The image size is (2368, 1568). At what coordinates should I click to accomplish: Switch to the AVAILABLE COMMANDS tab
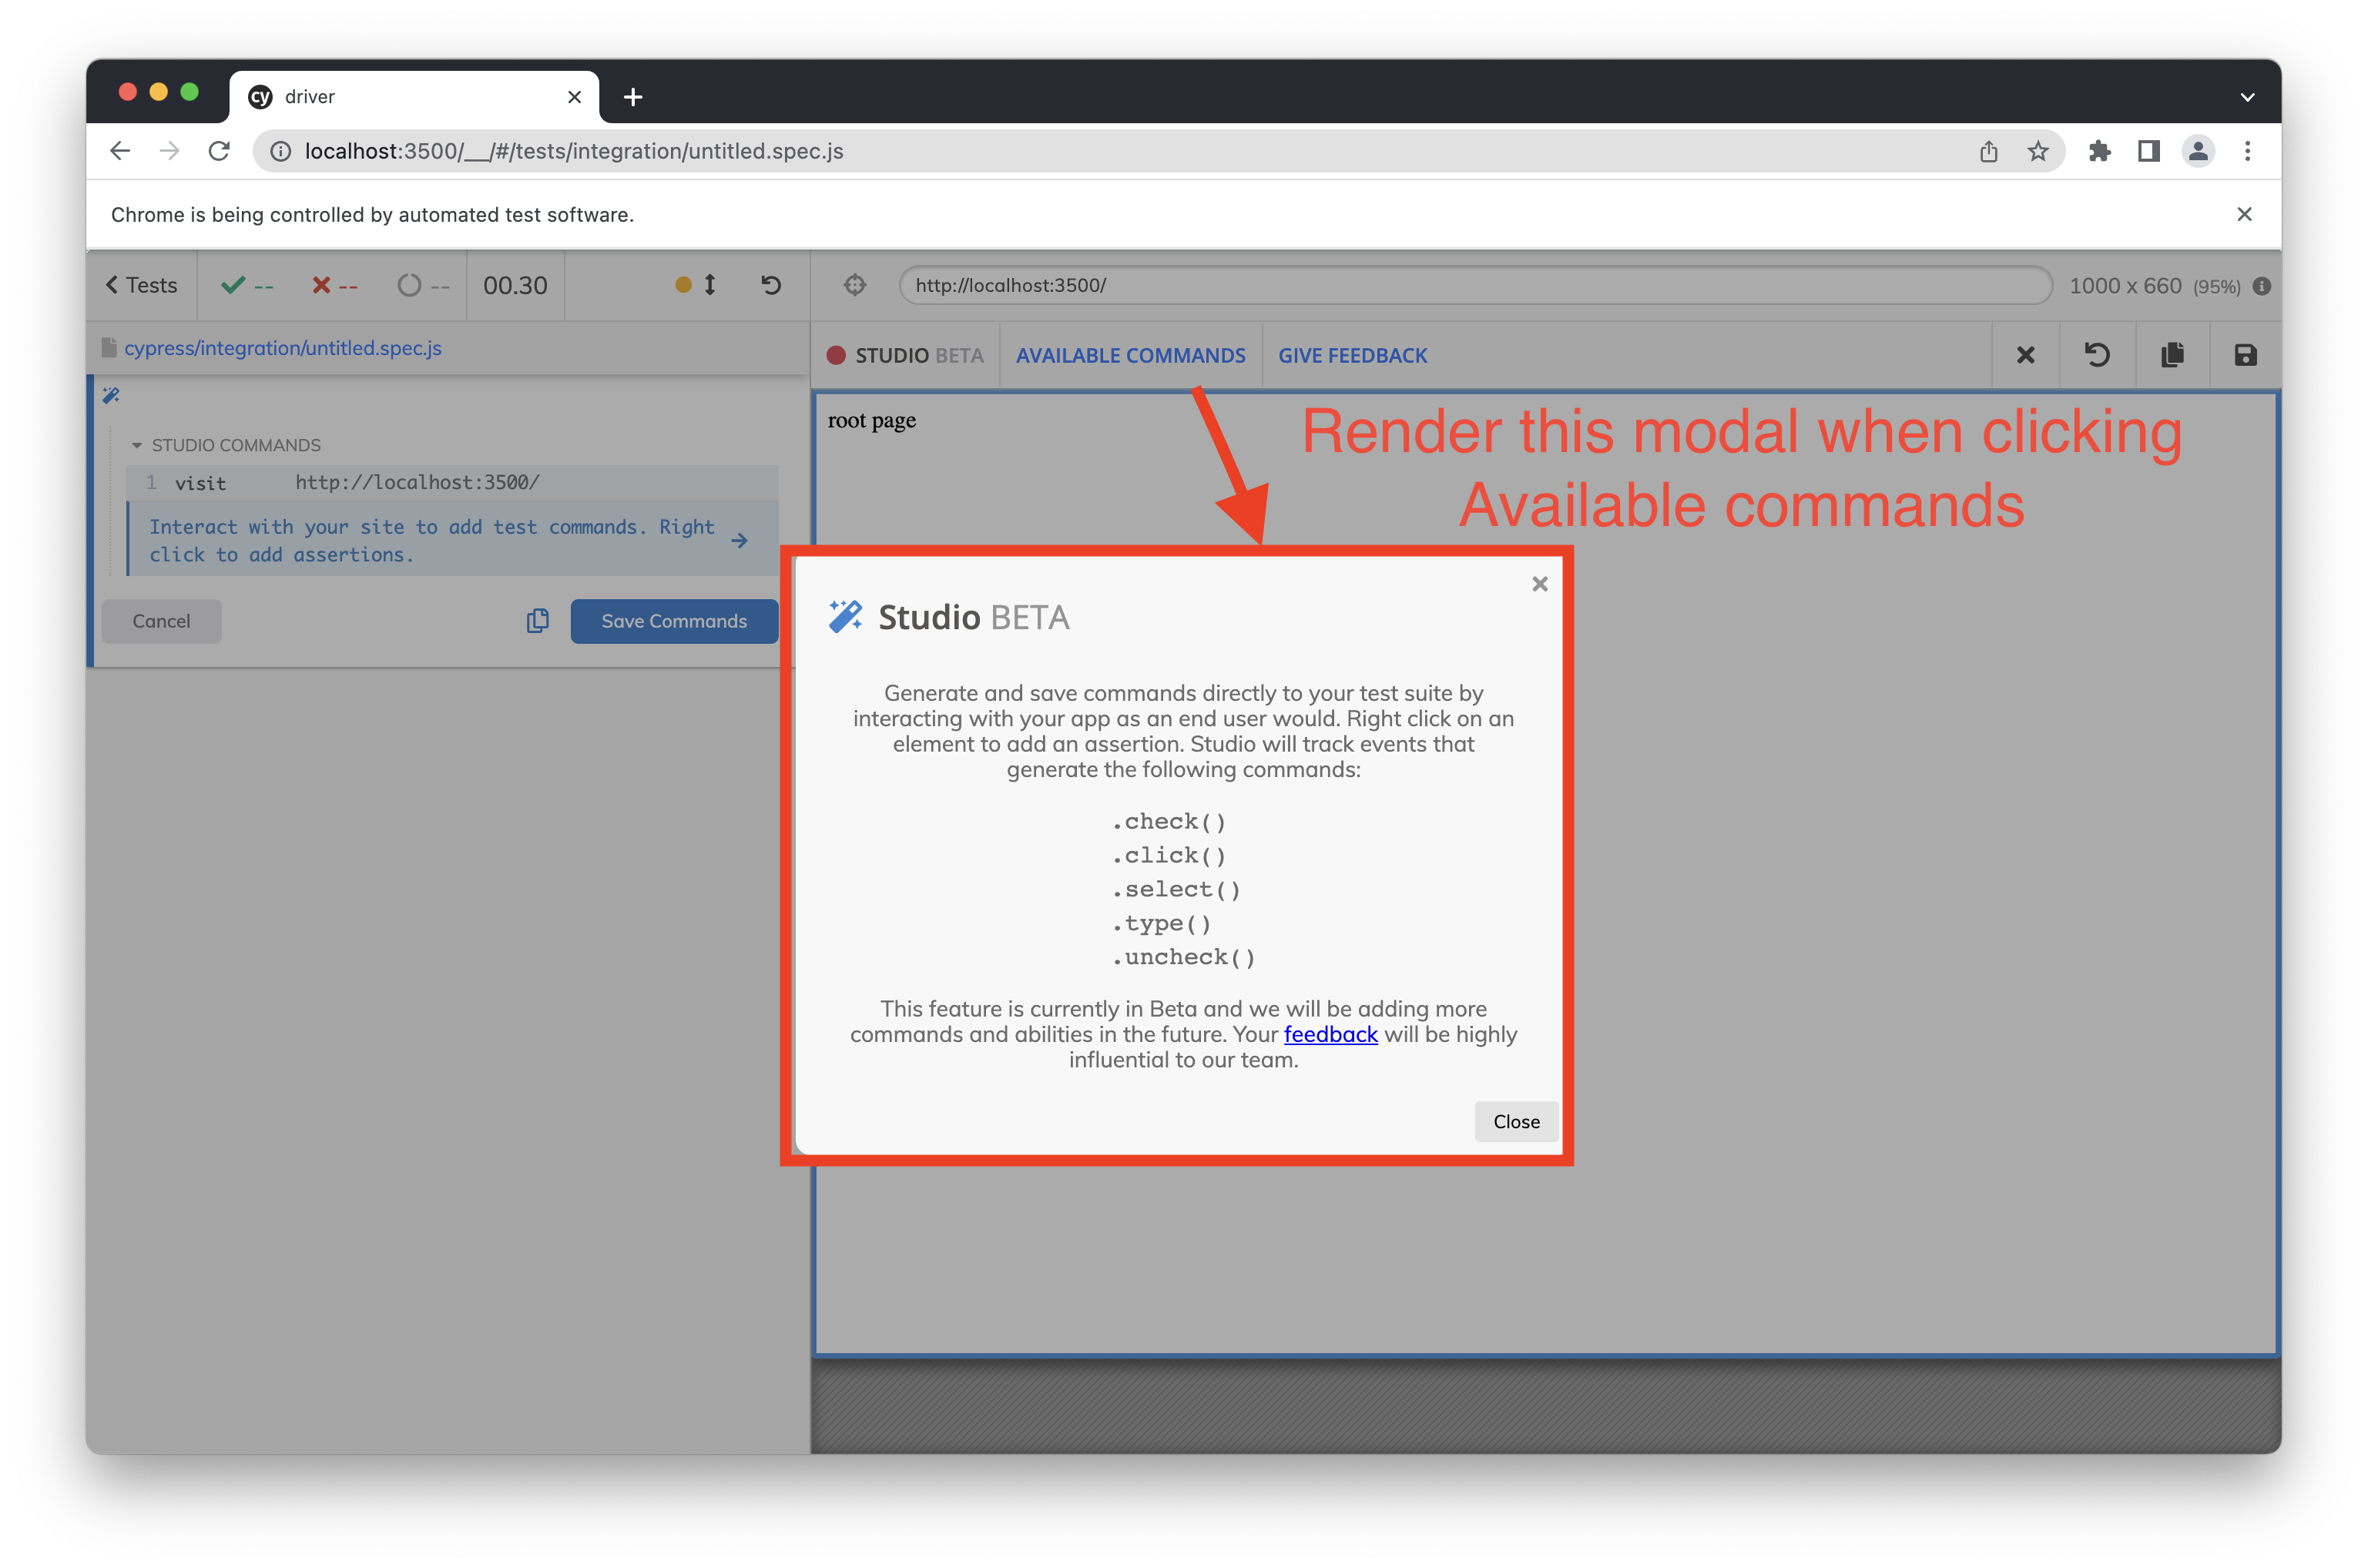(x=1131, y=355)
